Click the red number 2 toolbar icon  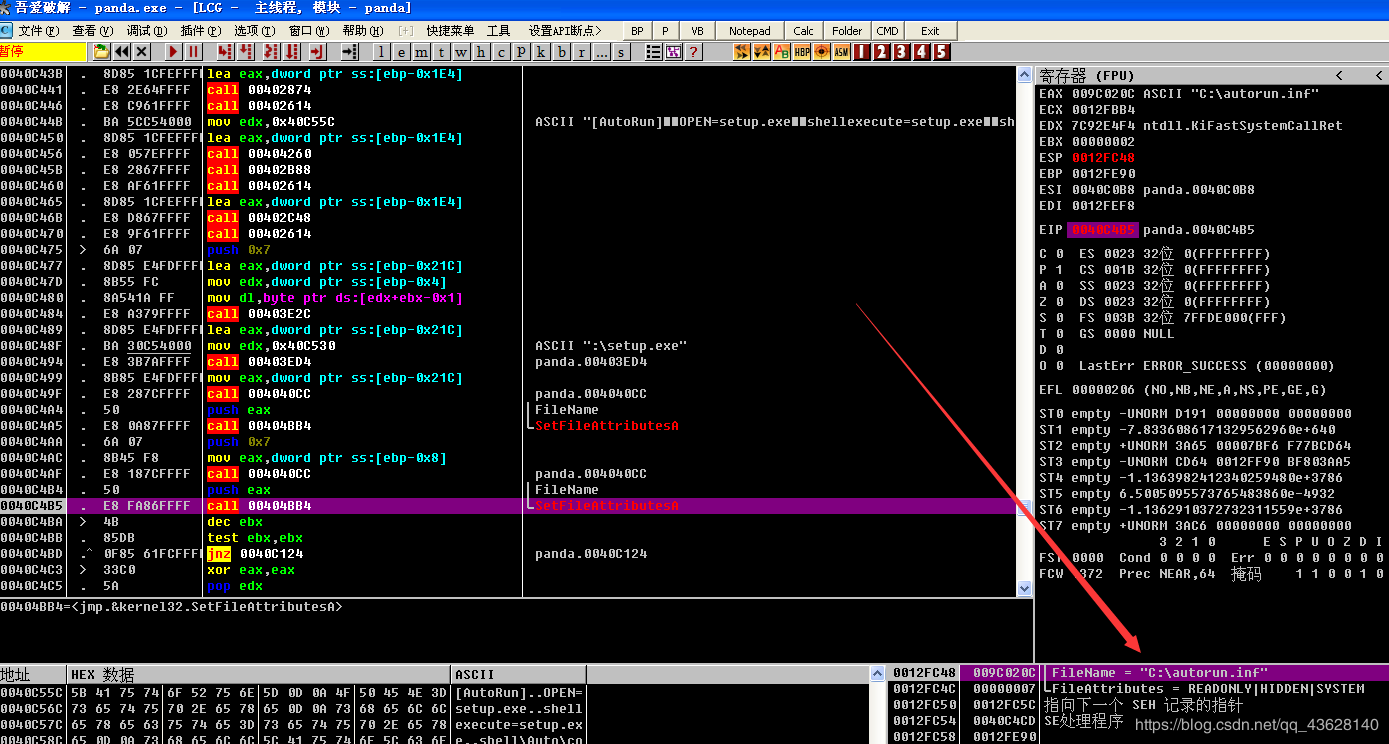click(x=882, y=52)
